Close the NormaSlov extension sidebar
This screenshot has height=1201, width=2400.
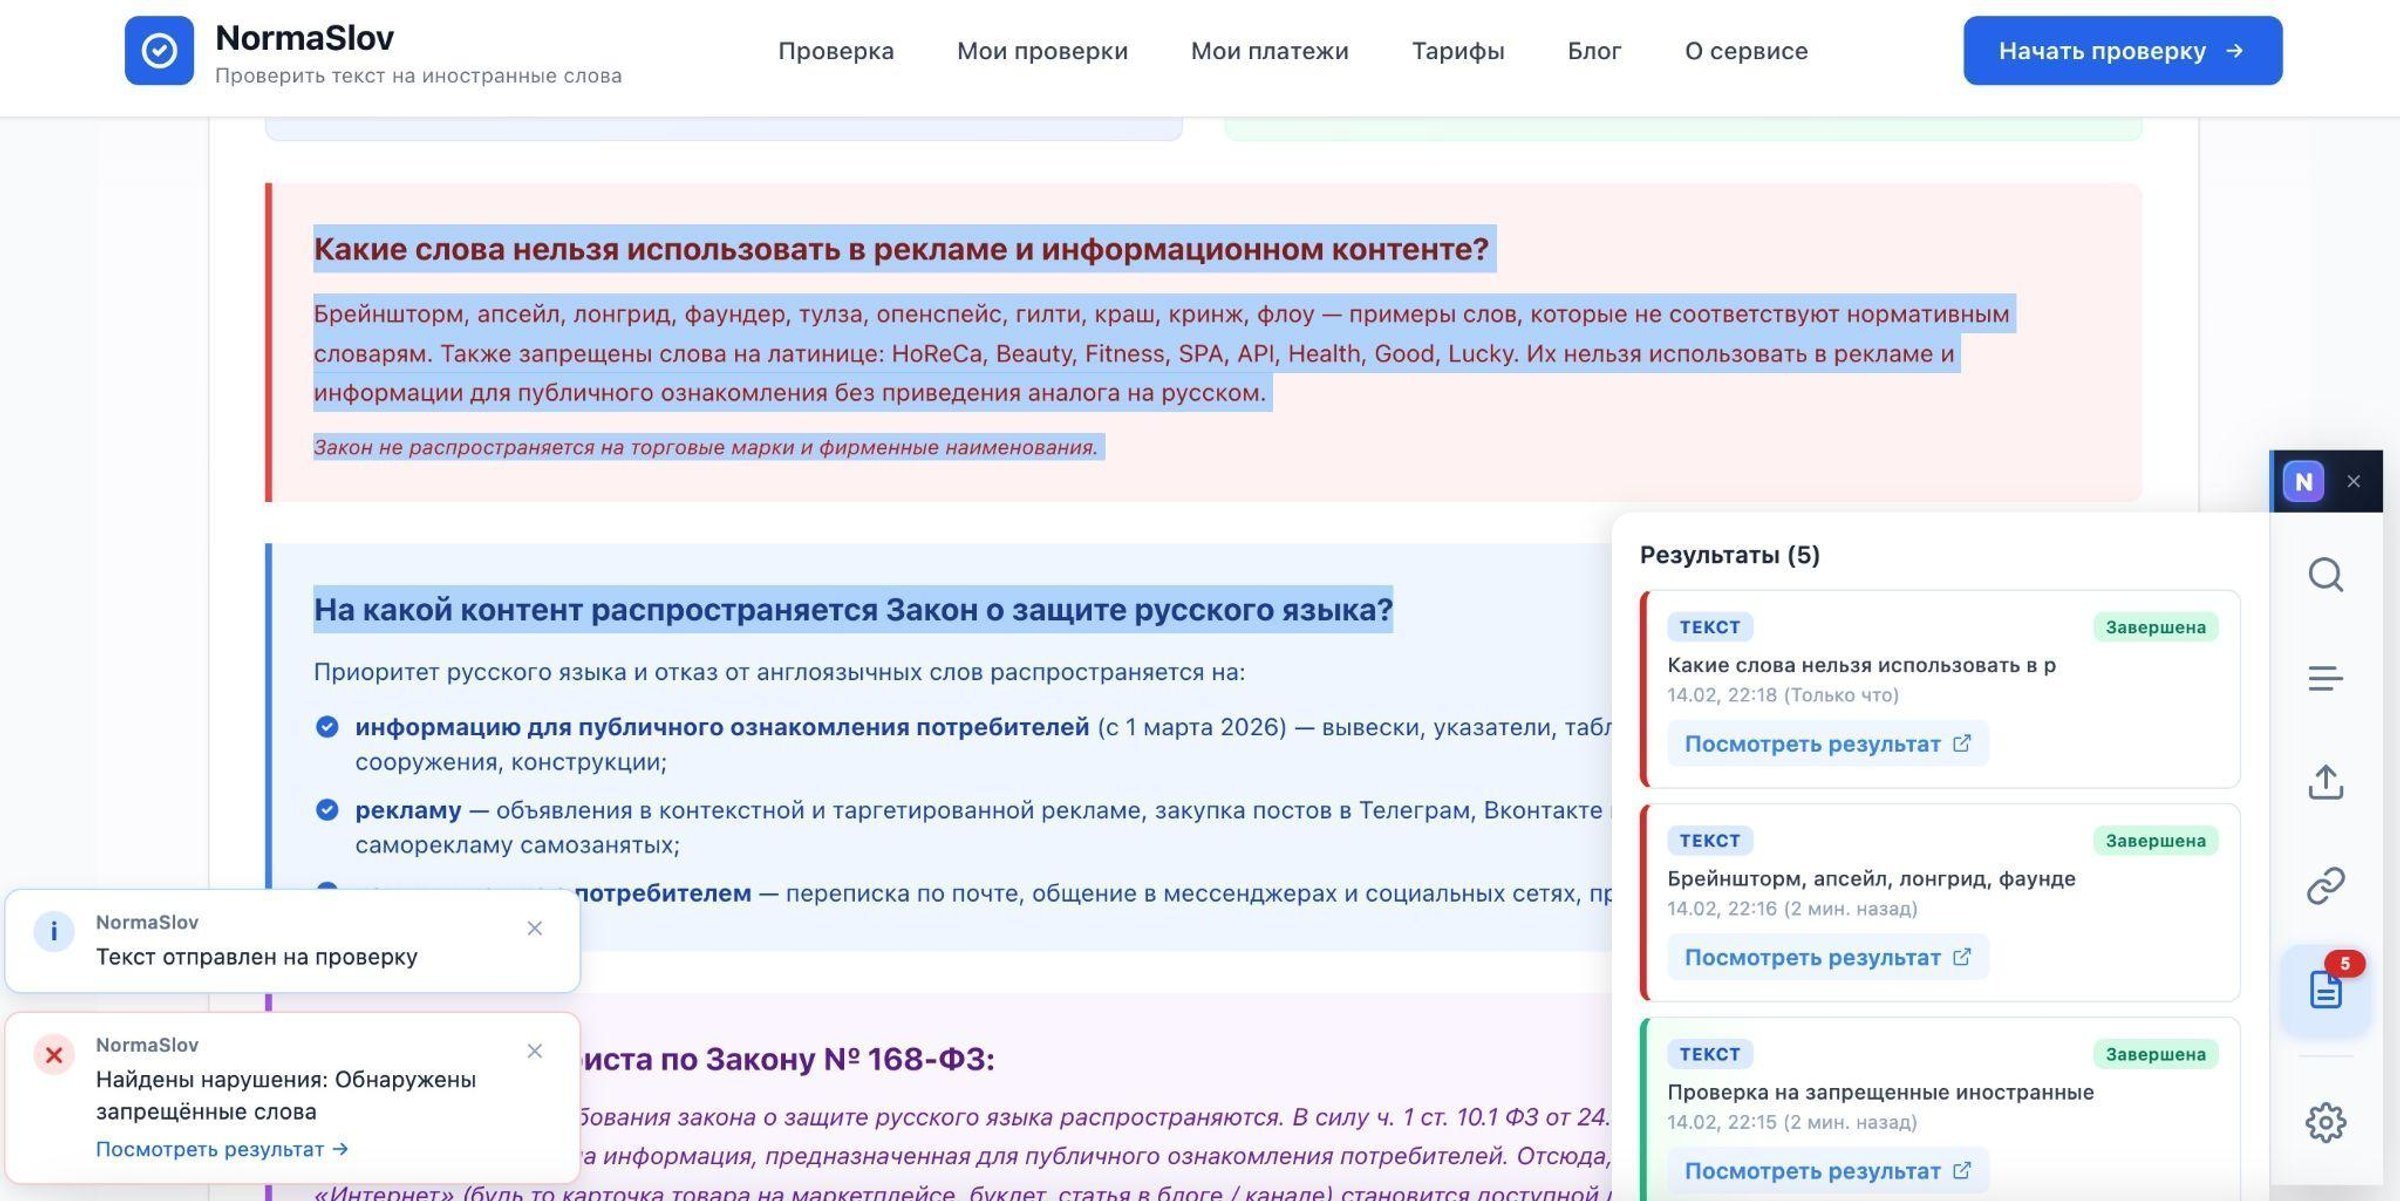tap(2354, 482)
